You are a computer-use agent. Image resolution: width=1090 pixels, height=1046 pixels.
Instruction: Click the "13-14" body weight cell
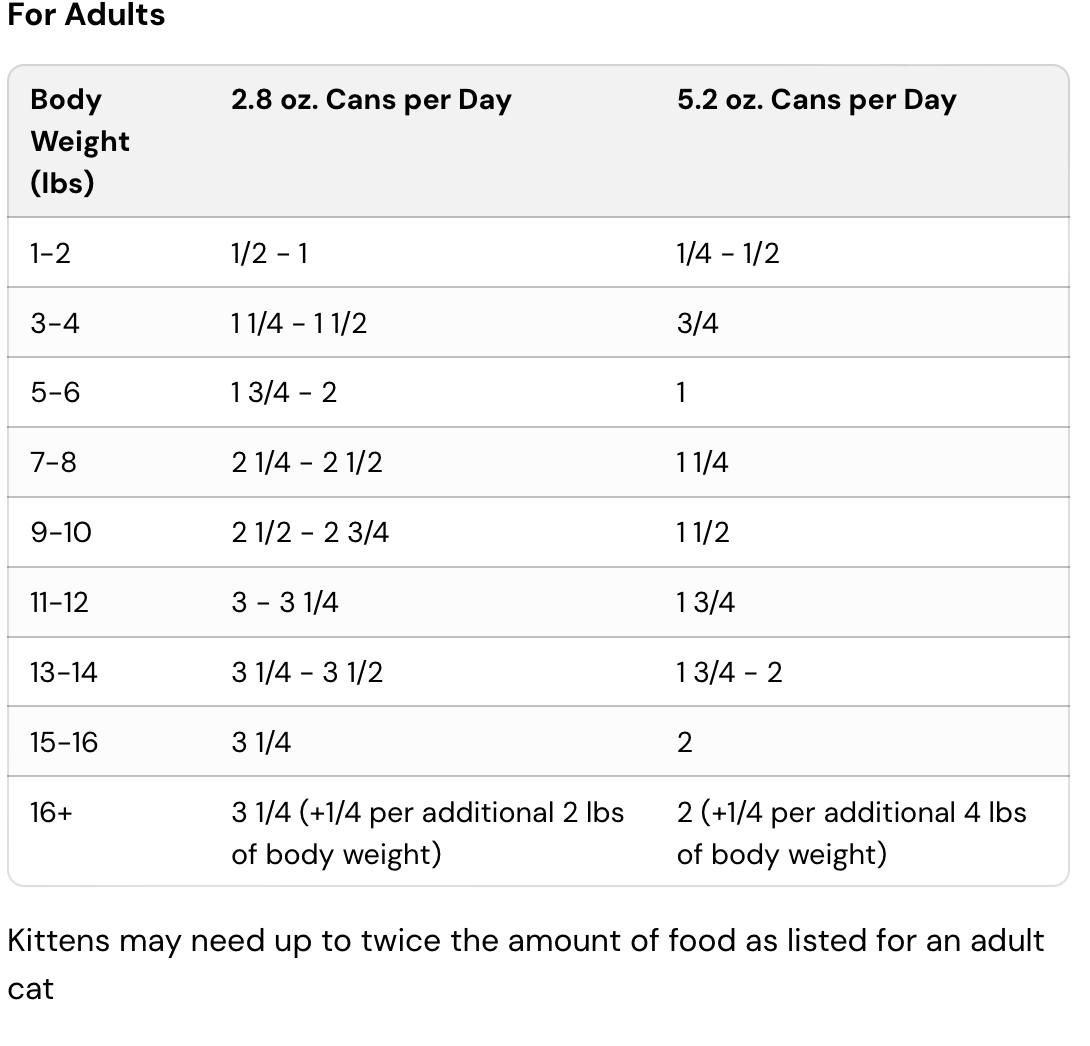click(x=64, y=672)
